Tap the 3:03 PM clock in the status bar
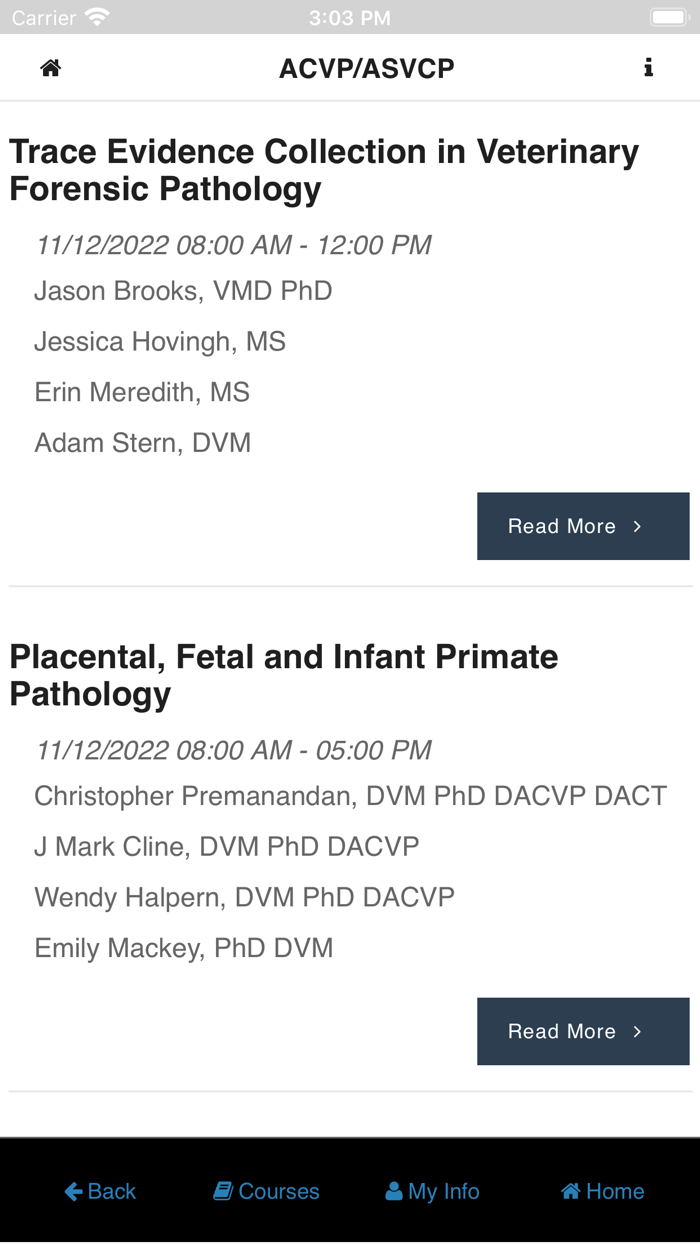Viewport: 700px width, 1244px height. [350, 16]
